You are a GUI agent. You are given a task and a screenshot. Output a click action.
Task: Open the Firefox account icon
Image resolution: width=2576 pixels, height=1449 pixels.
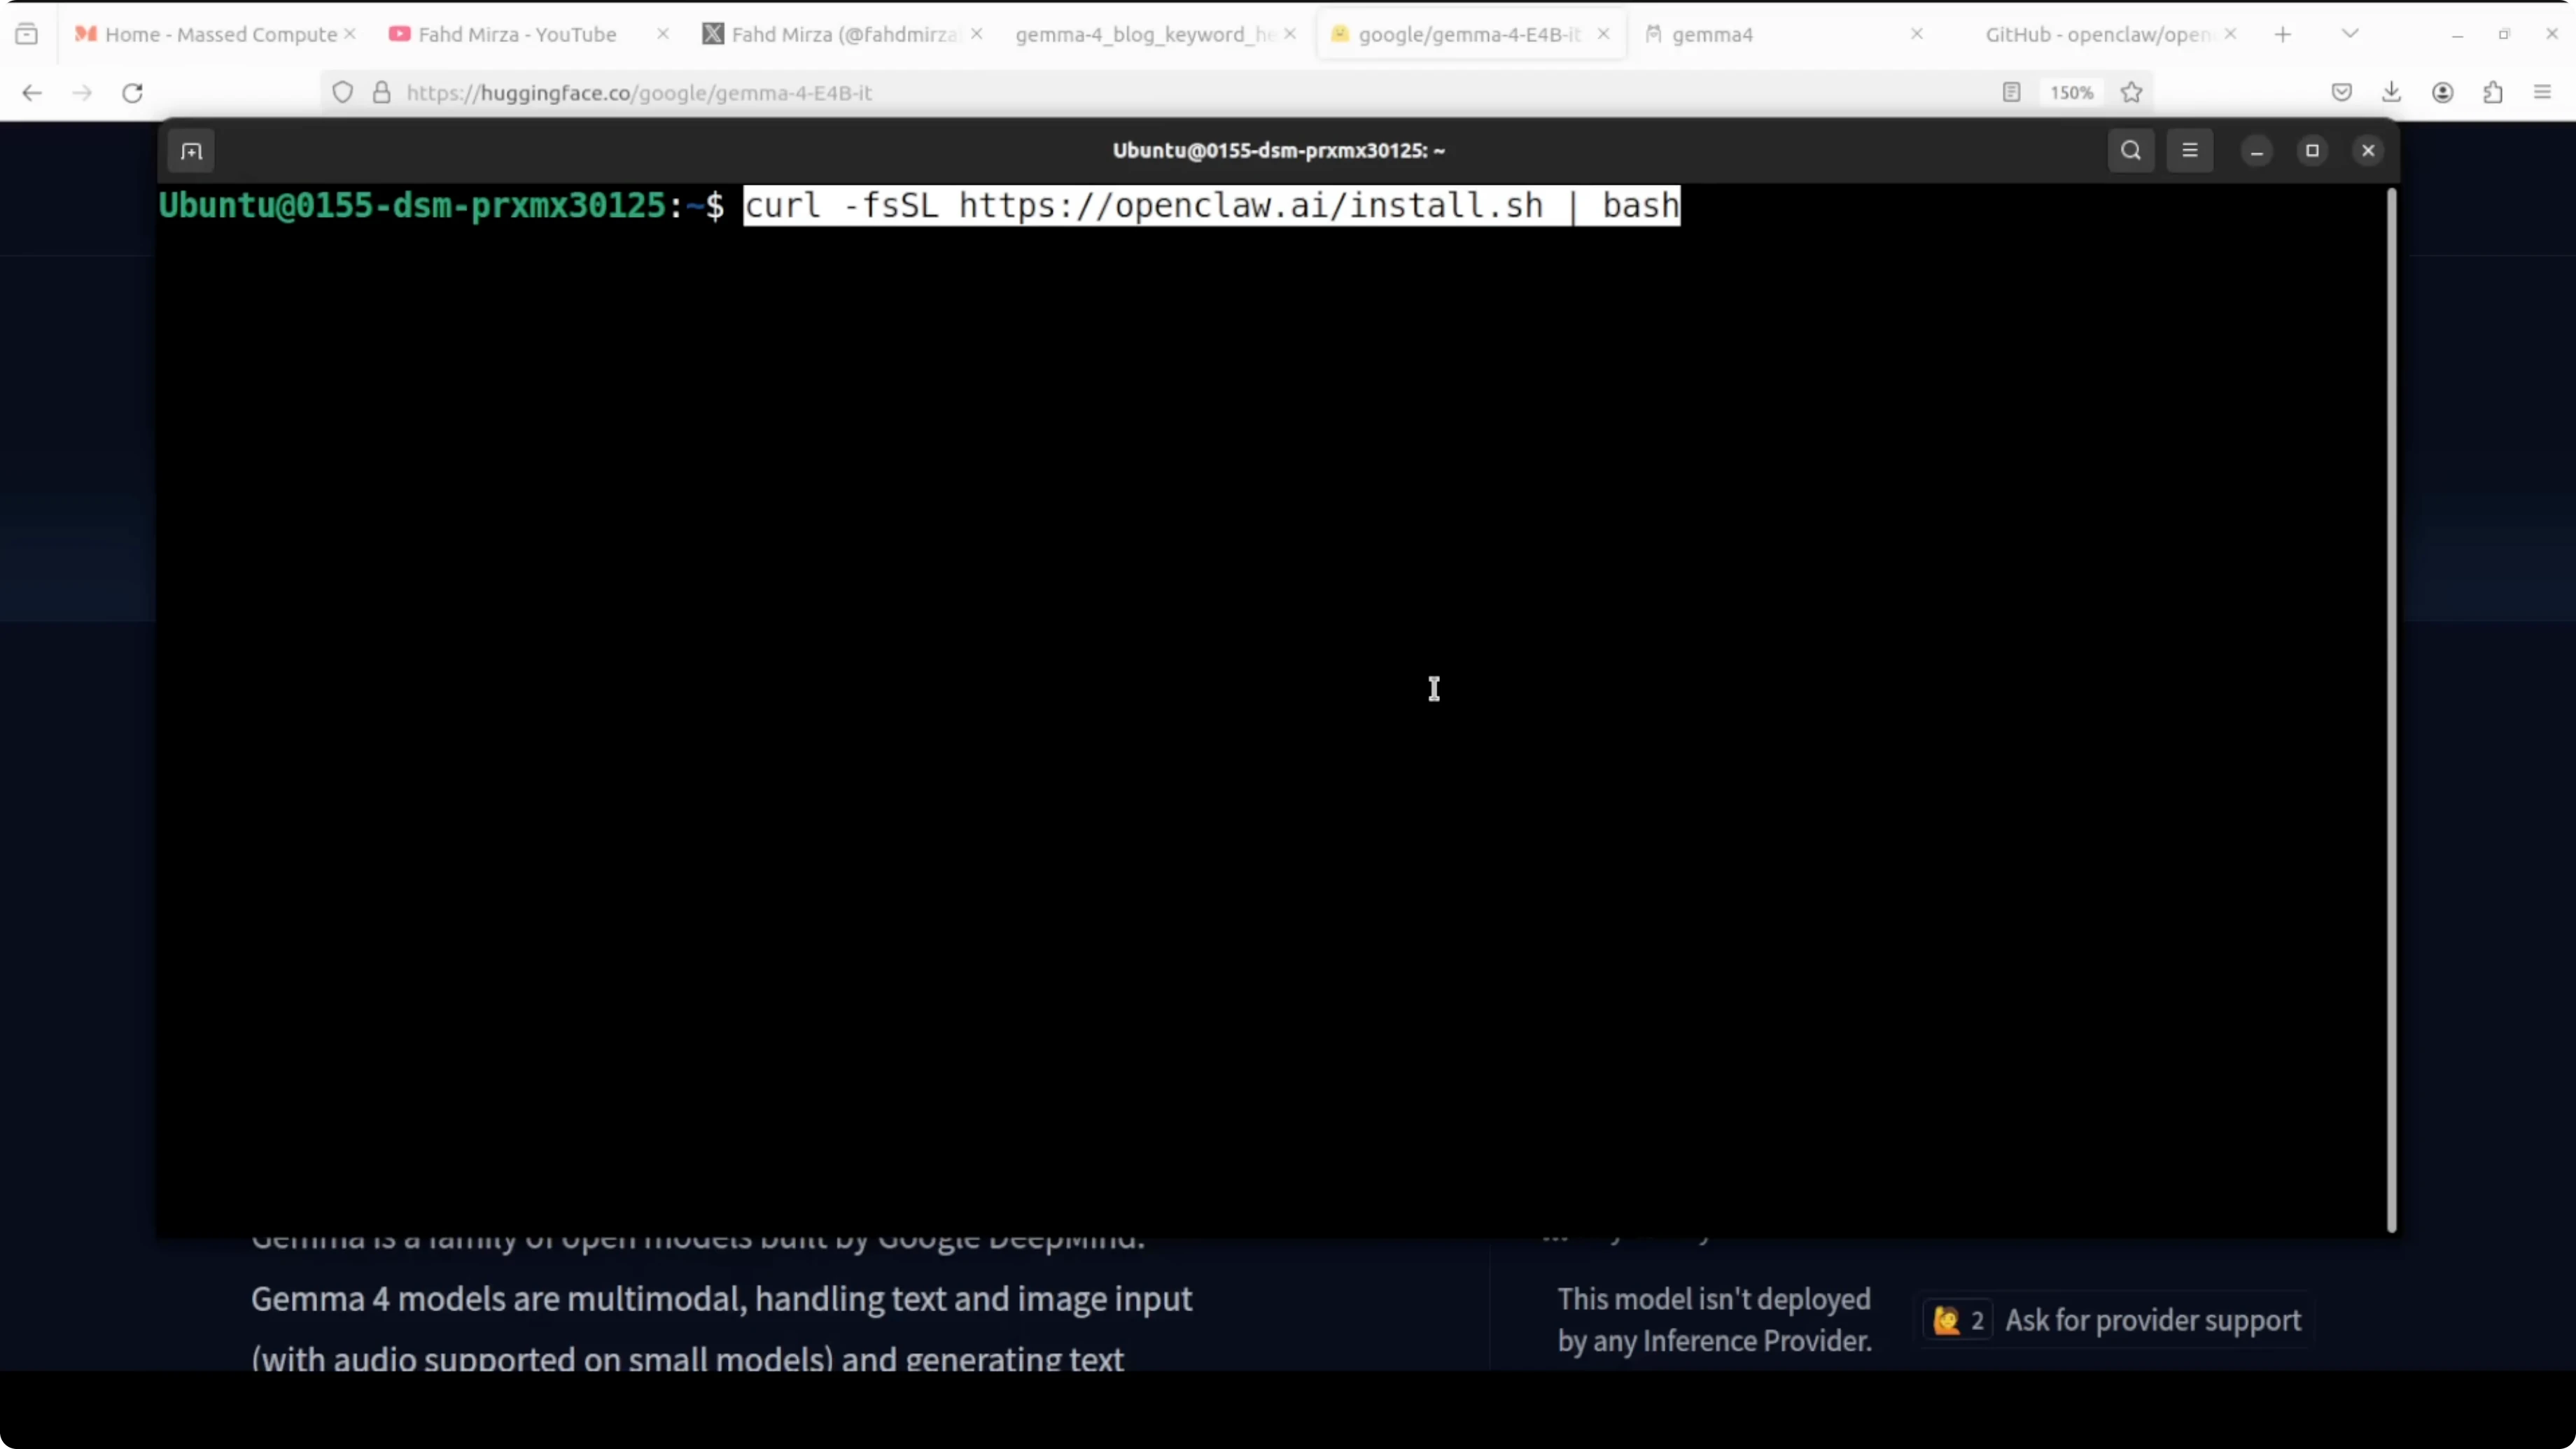click(2442, 93)
